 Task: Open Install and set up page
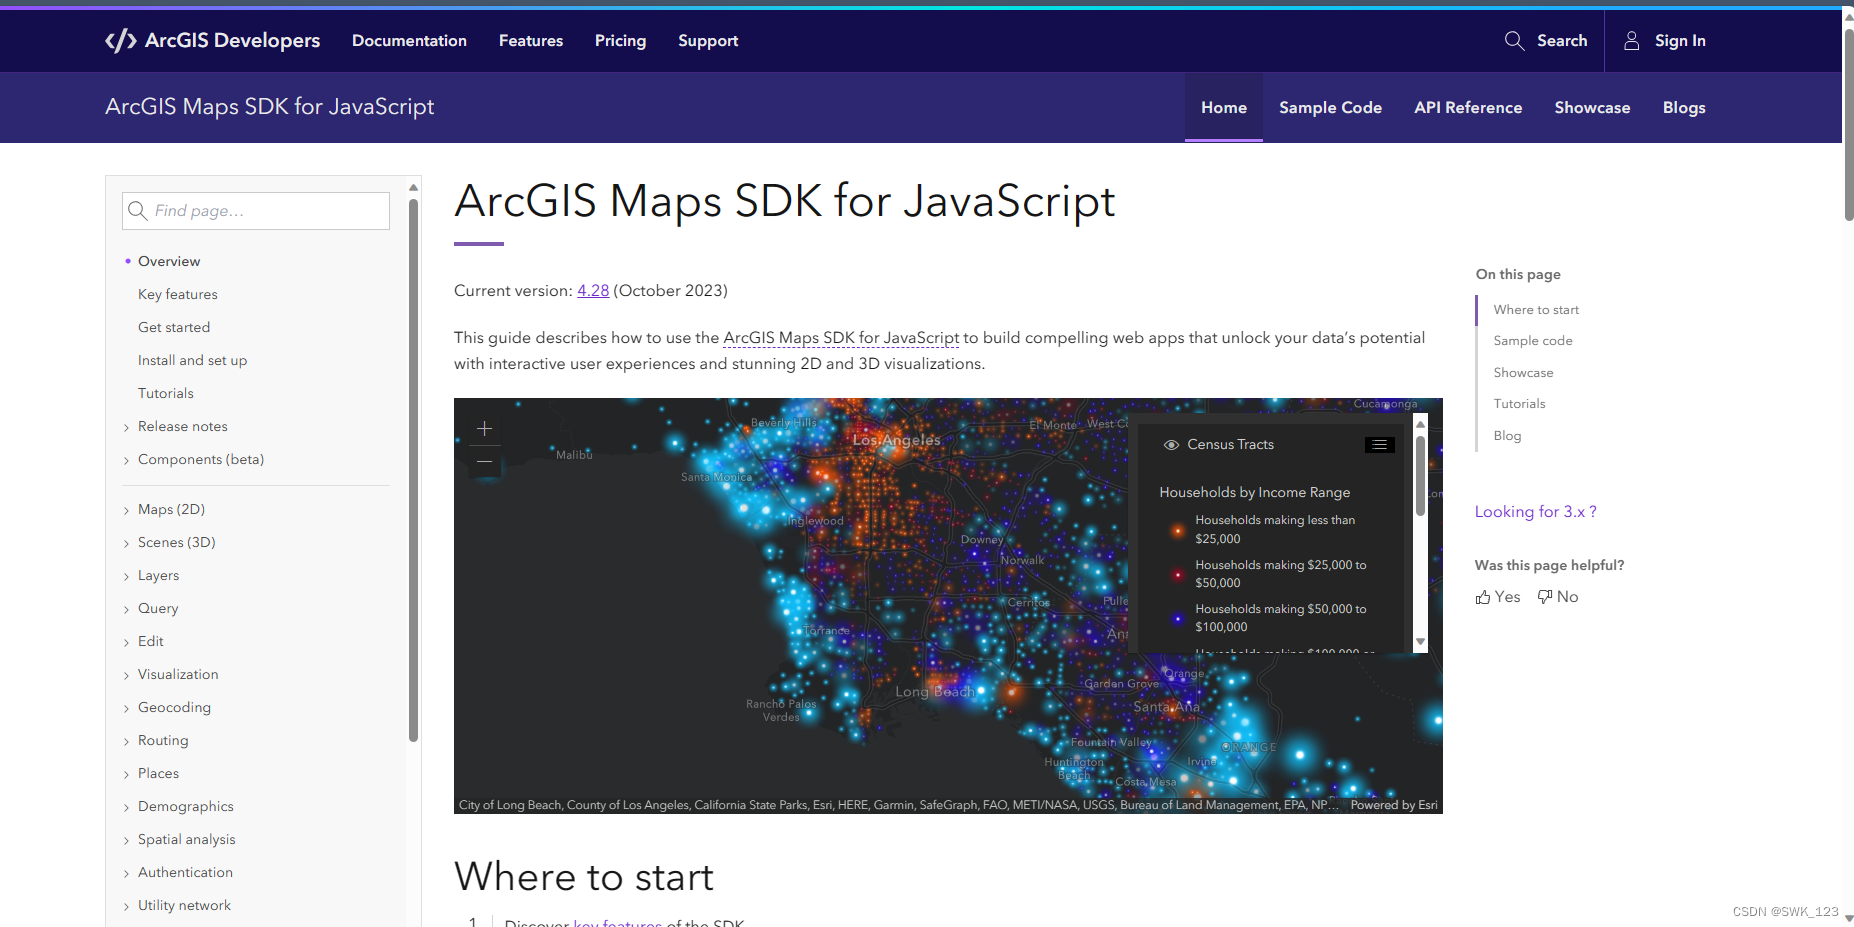point(192,360)
